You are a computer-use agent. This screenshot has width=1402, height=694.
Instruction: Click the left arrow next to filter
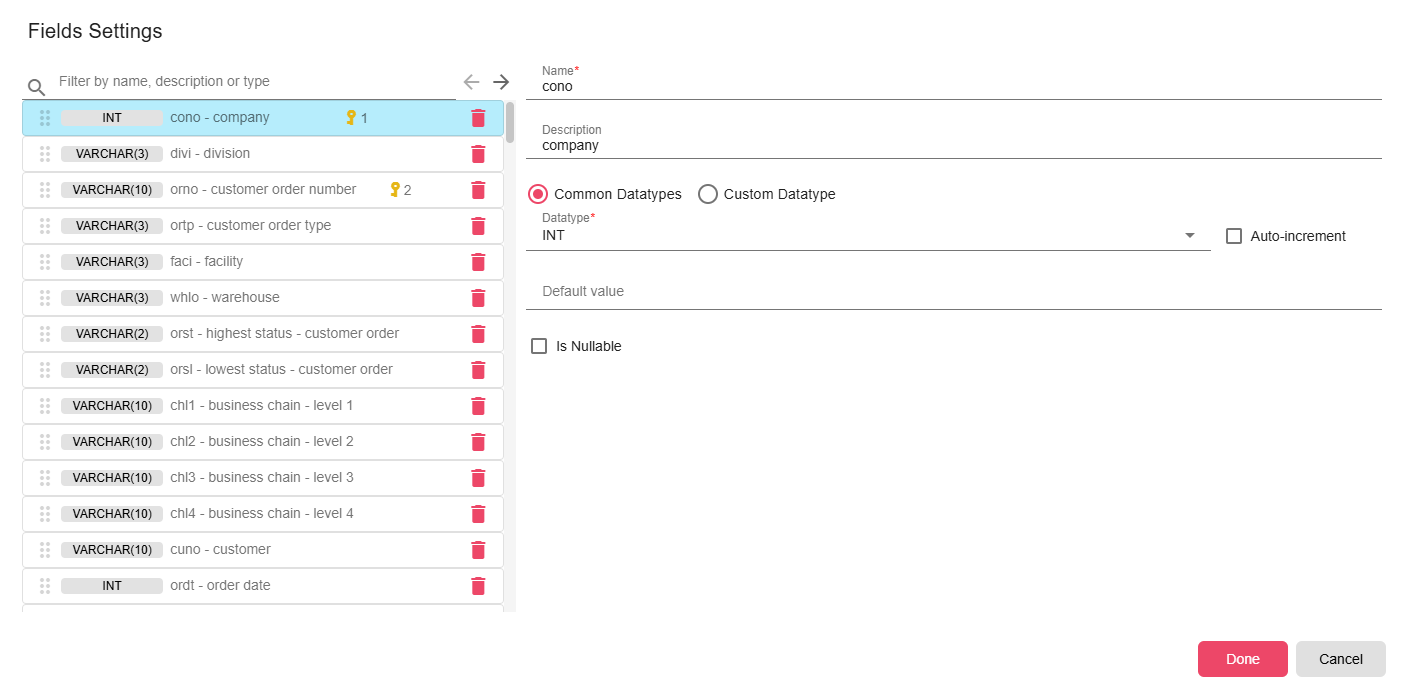coord(471,82)
